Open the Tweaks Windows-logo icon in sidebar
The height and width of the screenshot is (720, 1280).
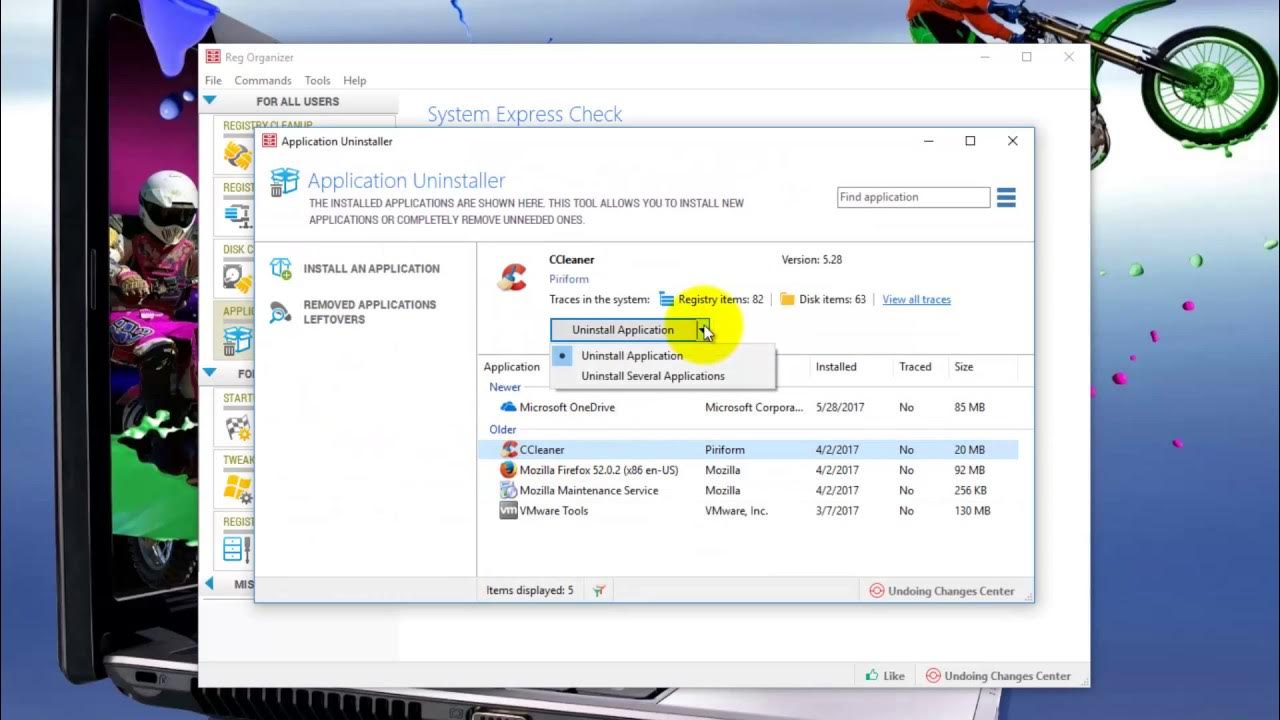[x=237, y=489]
